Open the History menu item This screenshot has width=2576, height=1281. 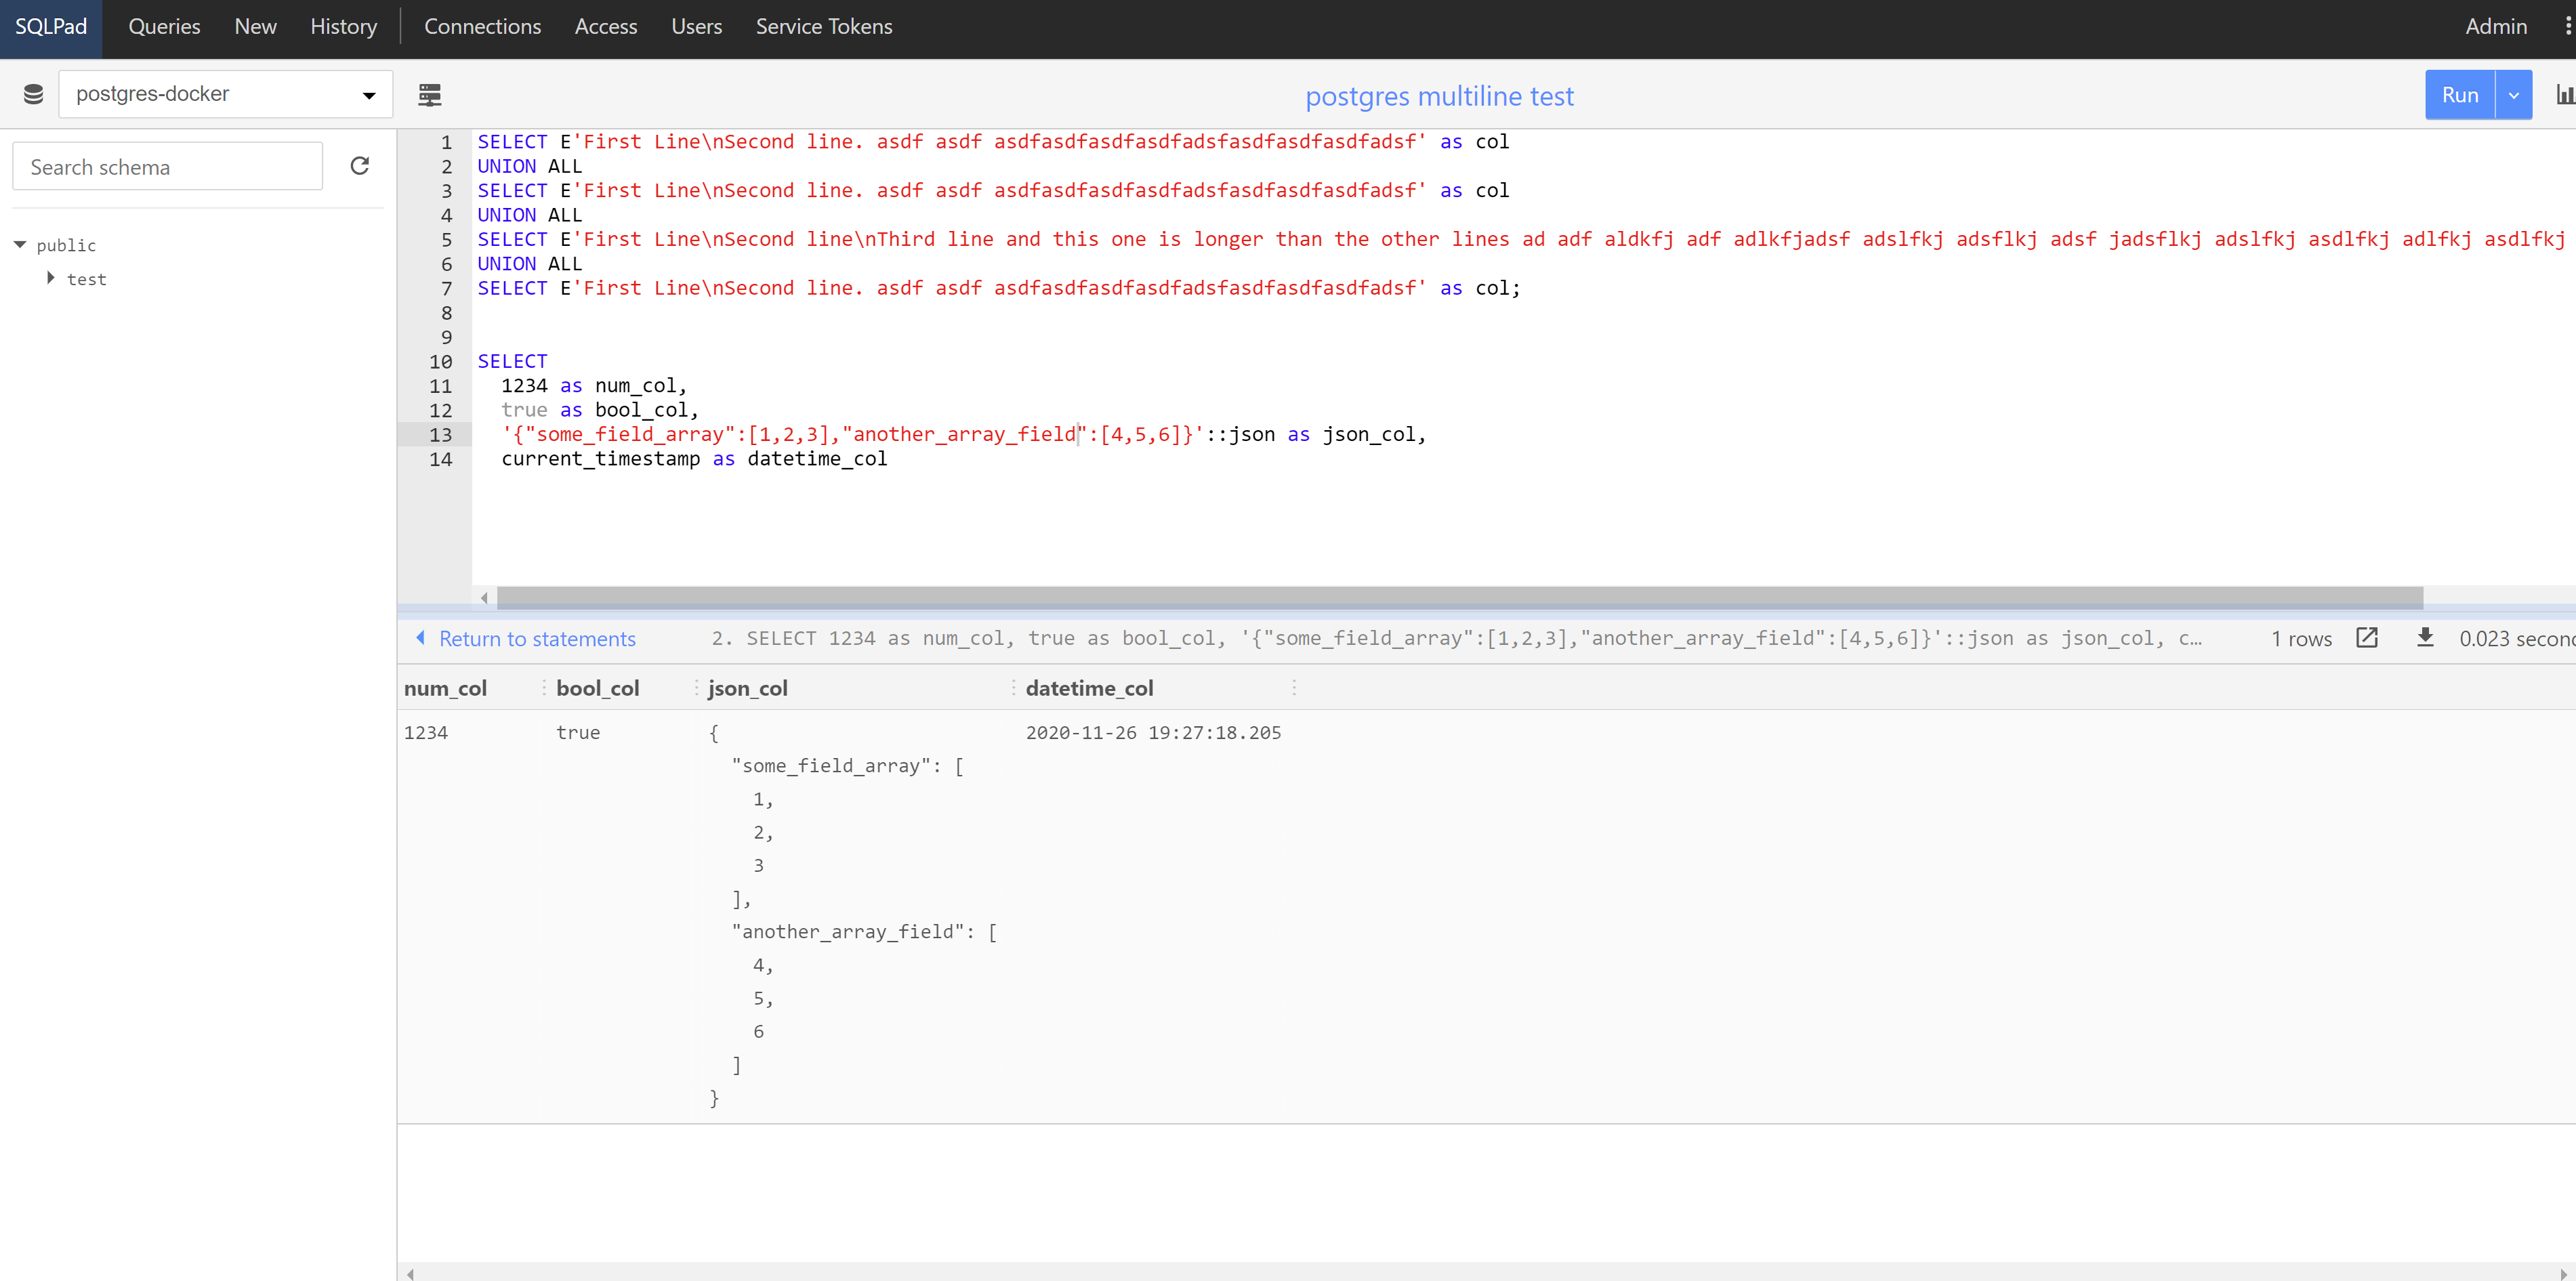[343, 26]
